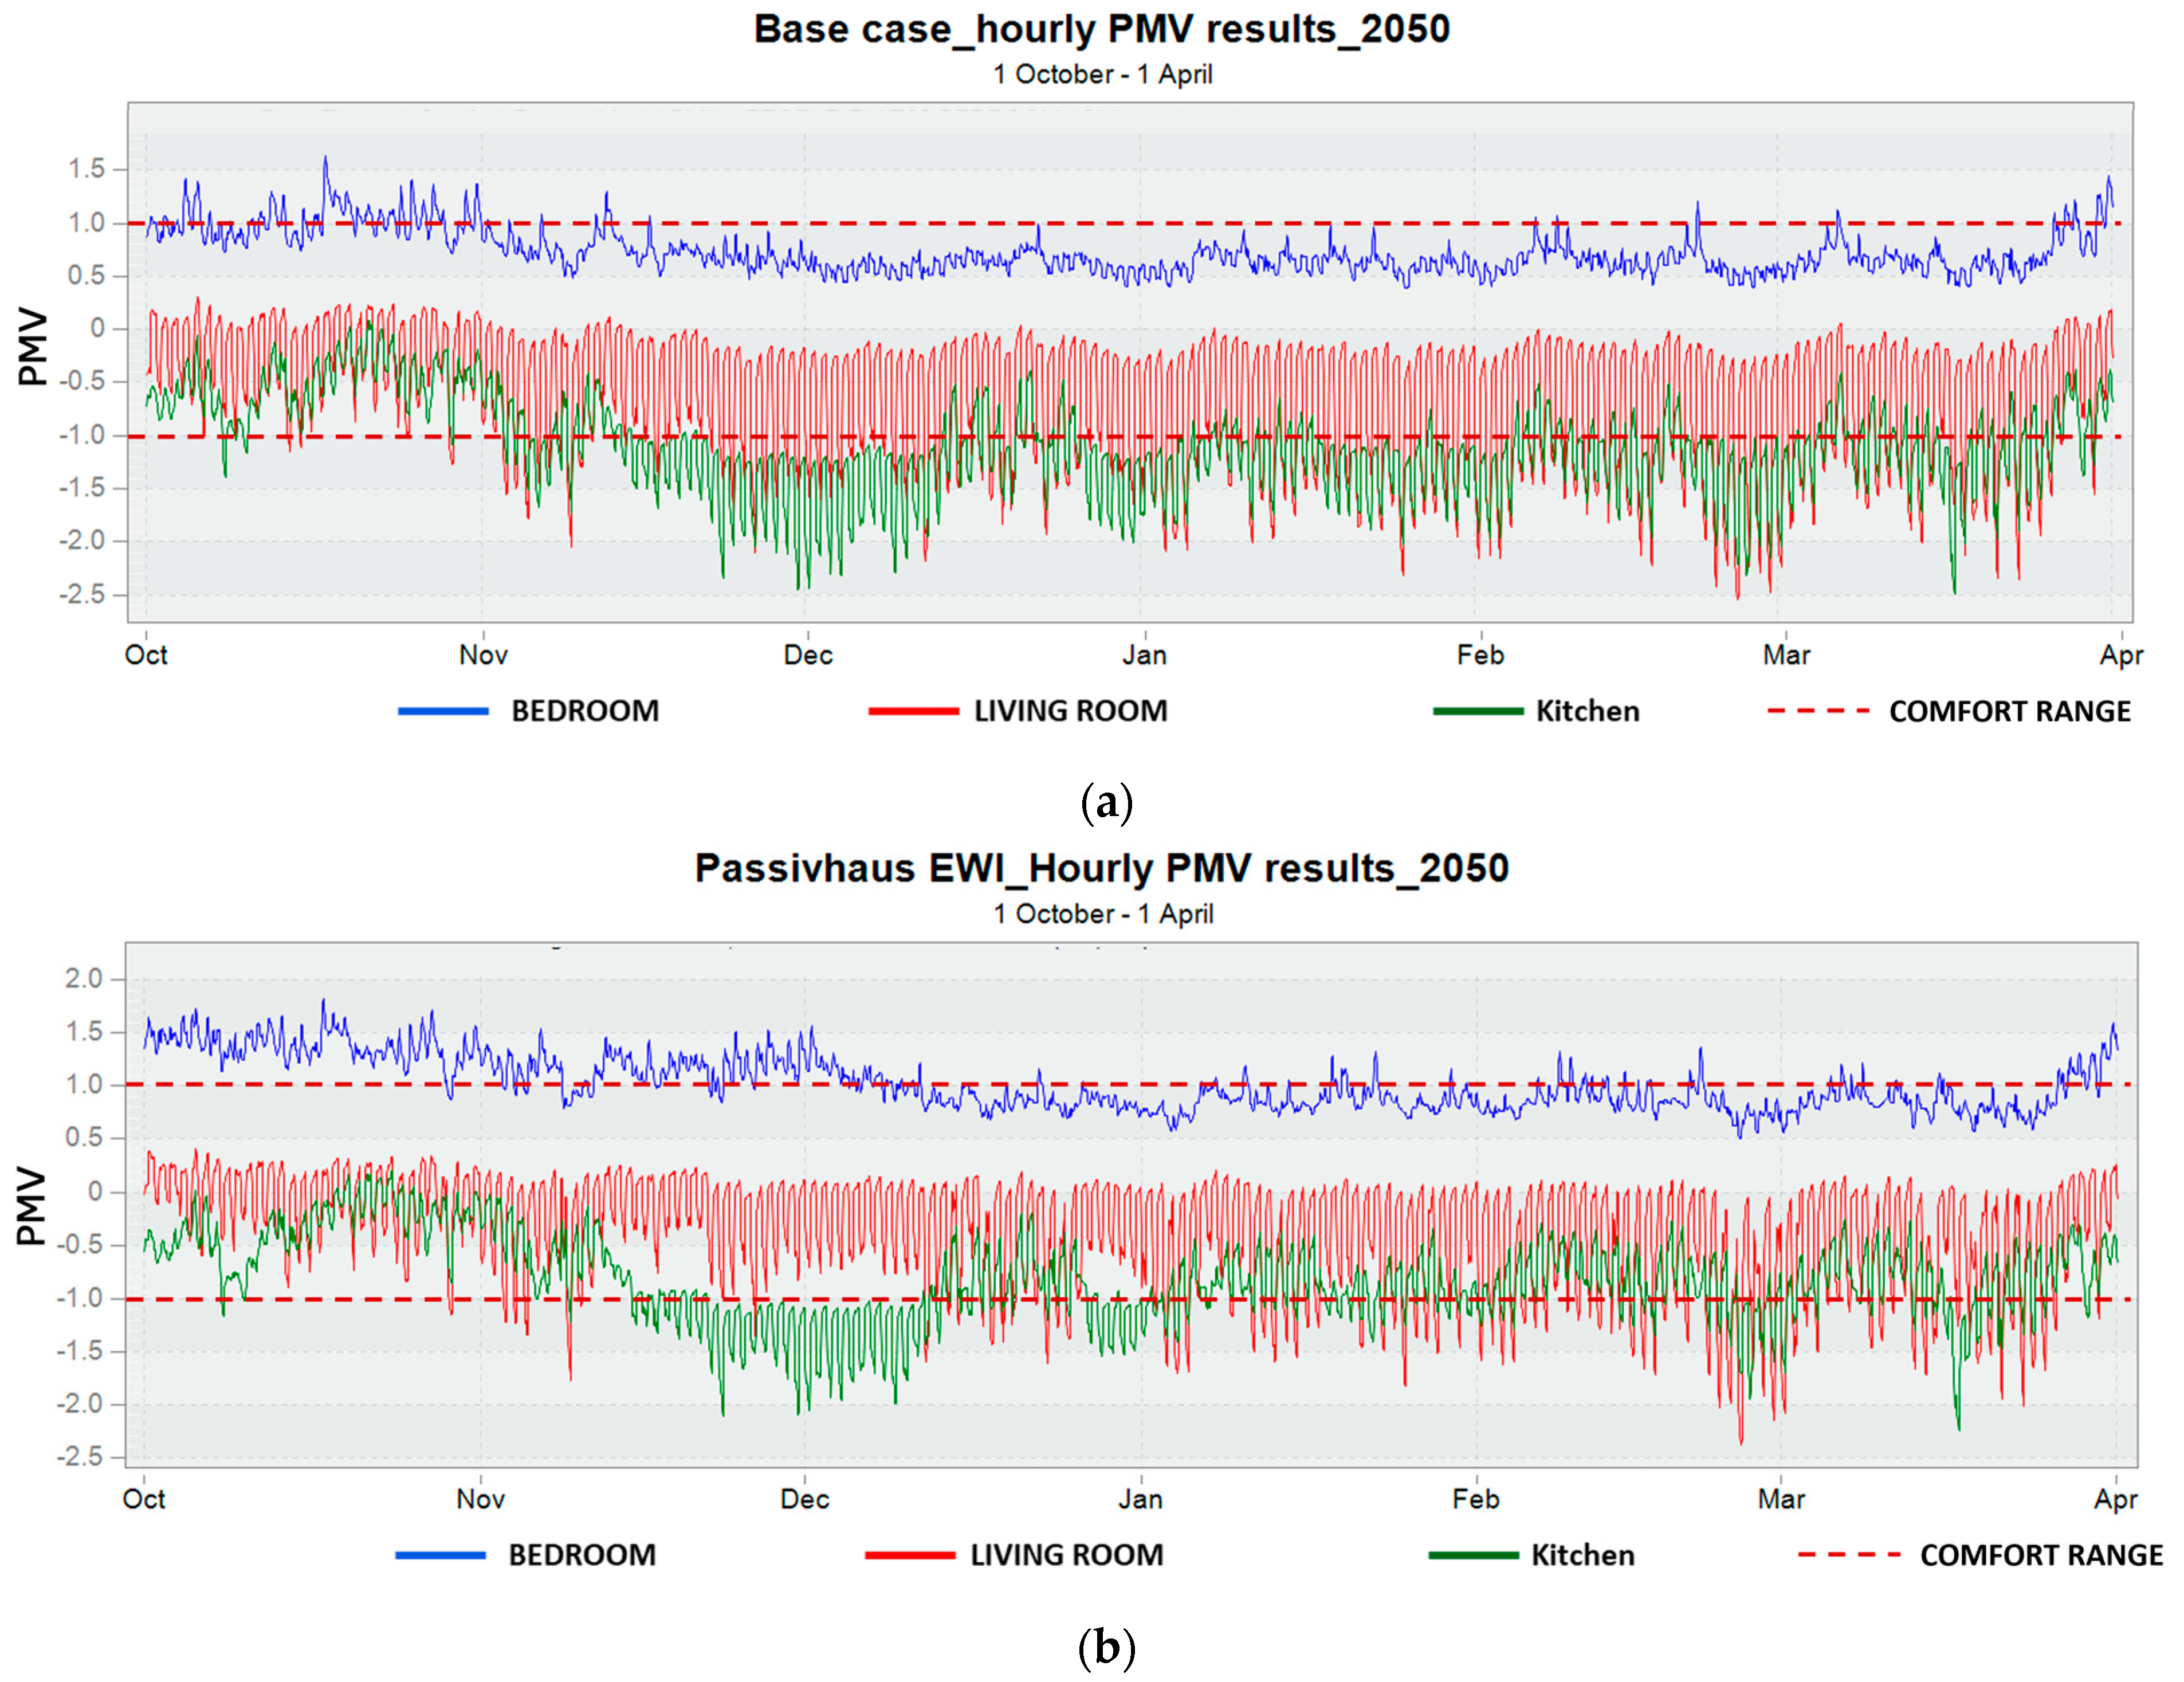The image size is (2184, 1682).
Task: Click the red LIVING ROOM legend swatch in chart (b)
Action: [x=910, y=1555]
